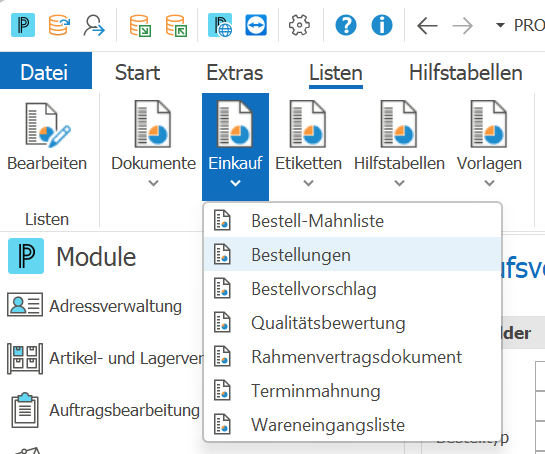Click the Auftragsbearbeitung clipboard icon

tap(25, 410)
